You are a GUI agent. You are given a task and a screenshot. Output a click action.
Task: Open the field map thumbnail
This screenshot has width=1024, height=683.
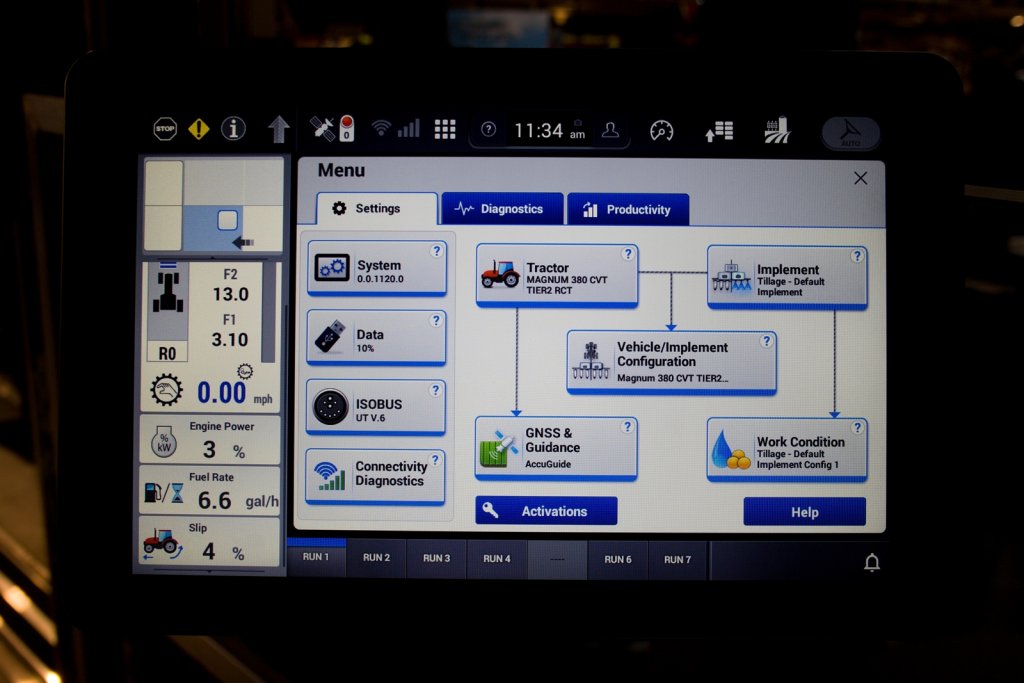coord(214,205)
